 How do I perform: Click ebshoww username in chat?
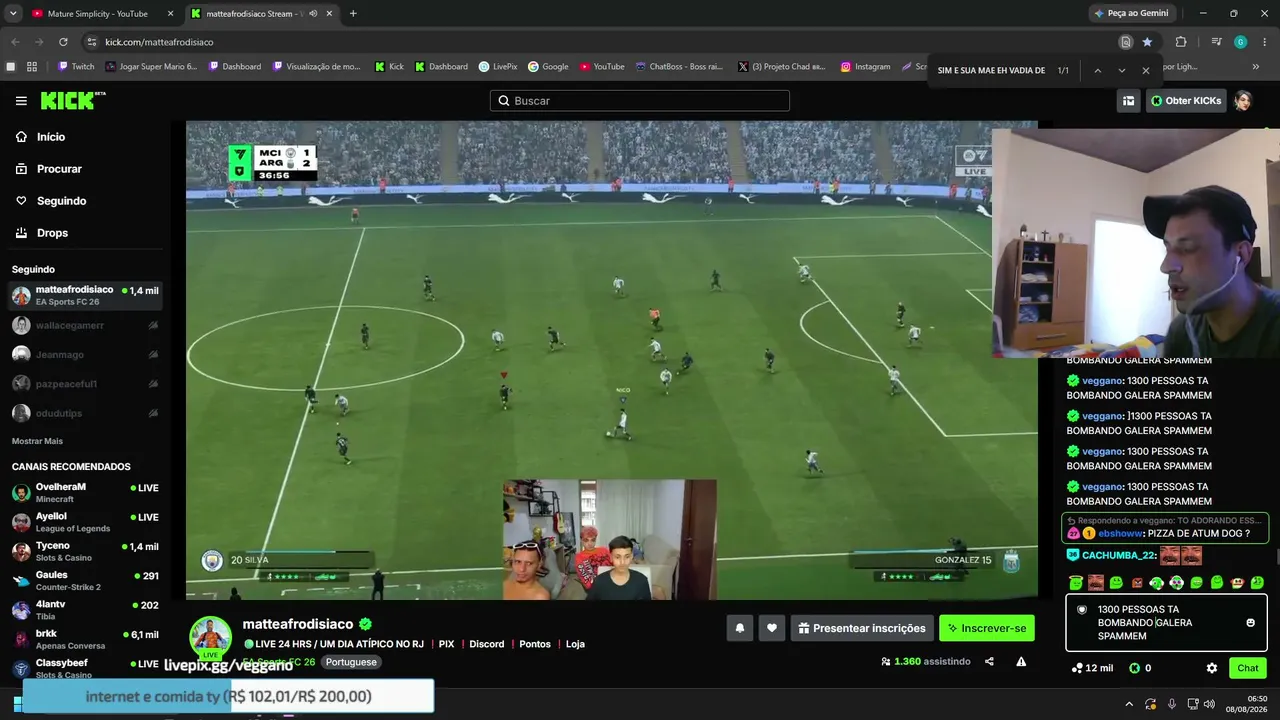[x=1121, y=534]
